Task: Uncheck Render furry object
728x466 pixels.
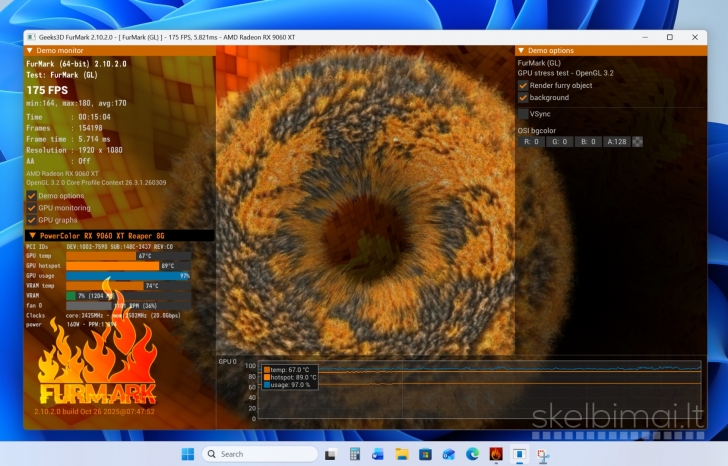Action: (523, 85)
